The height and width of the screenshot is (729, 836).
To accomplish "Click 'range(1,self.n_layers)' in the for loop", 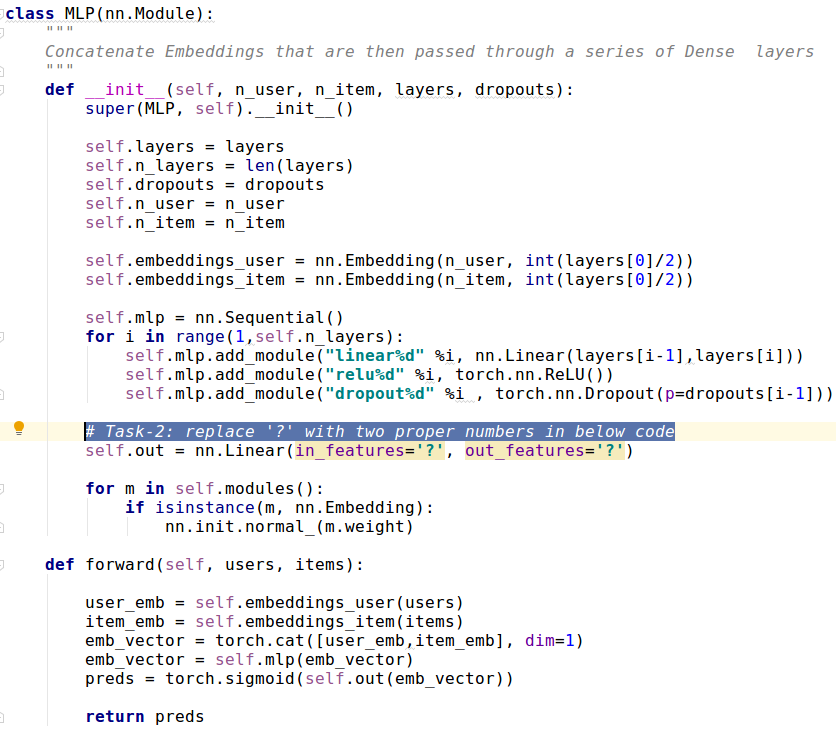I will (284, 337).
